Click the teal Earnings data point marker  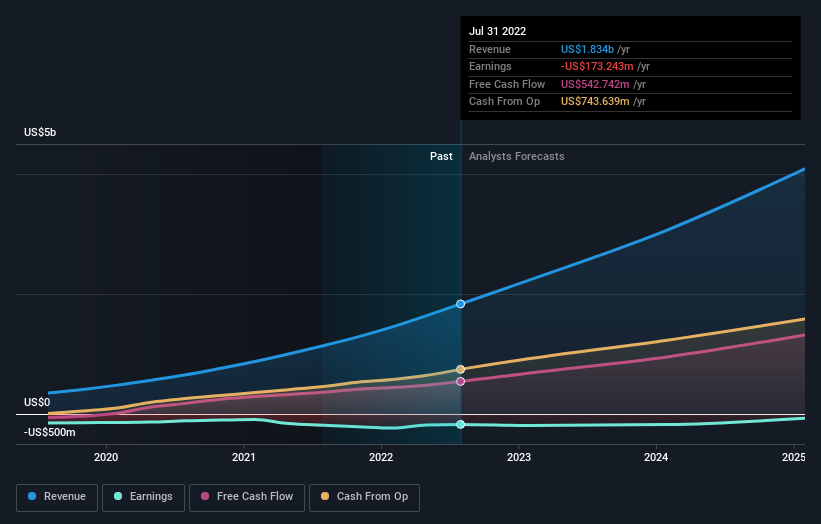tap(460, 425)
